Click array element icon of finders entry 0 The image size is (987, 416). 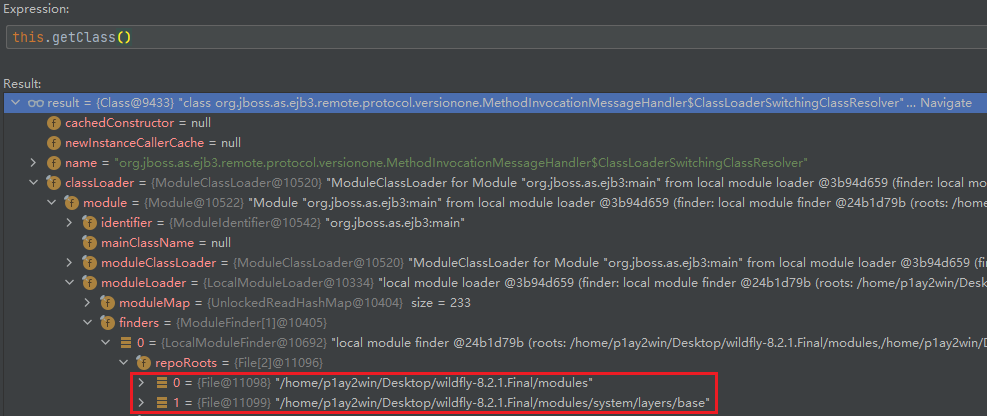point(126,343)
